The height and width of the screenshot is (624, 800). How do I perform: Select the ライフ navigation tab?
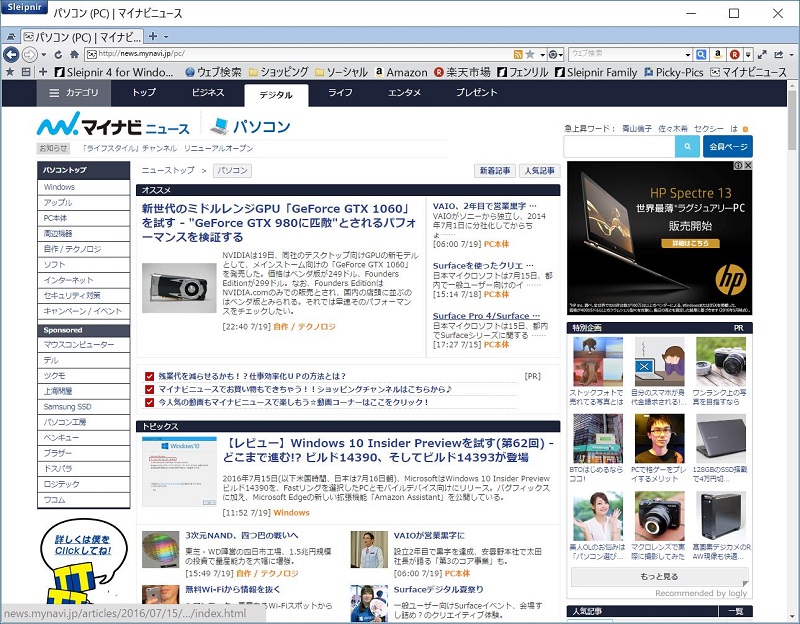340,93
